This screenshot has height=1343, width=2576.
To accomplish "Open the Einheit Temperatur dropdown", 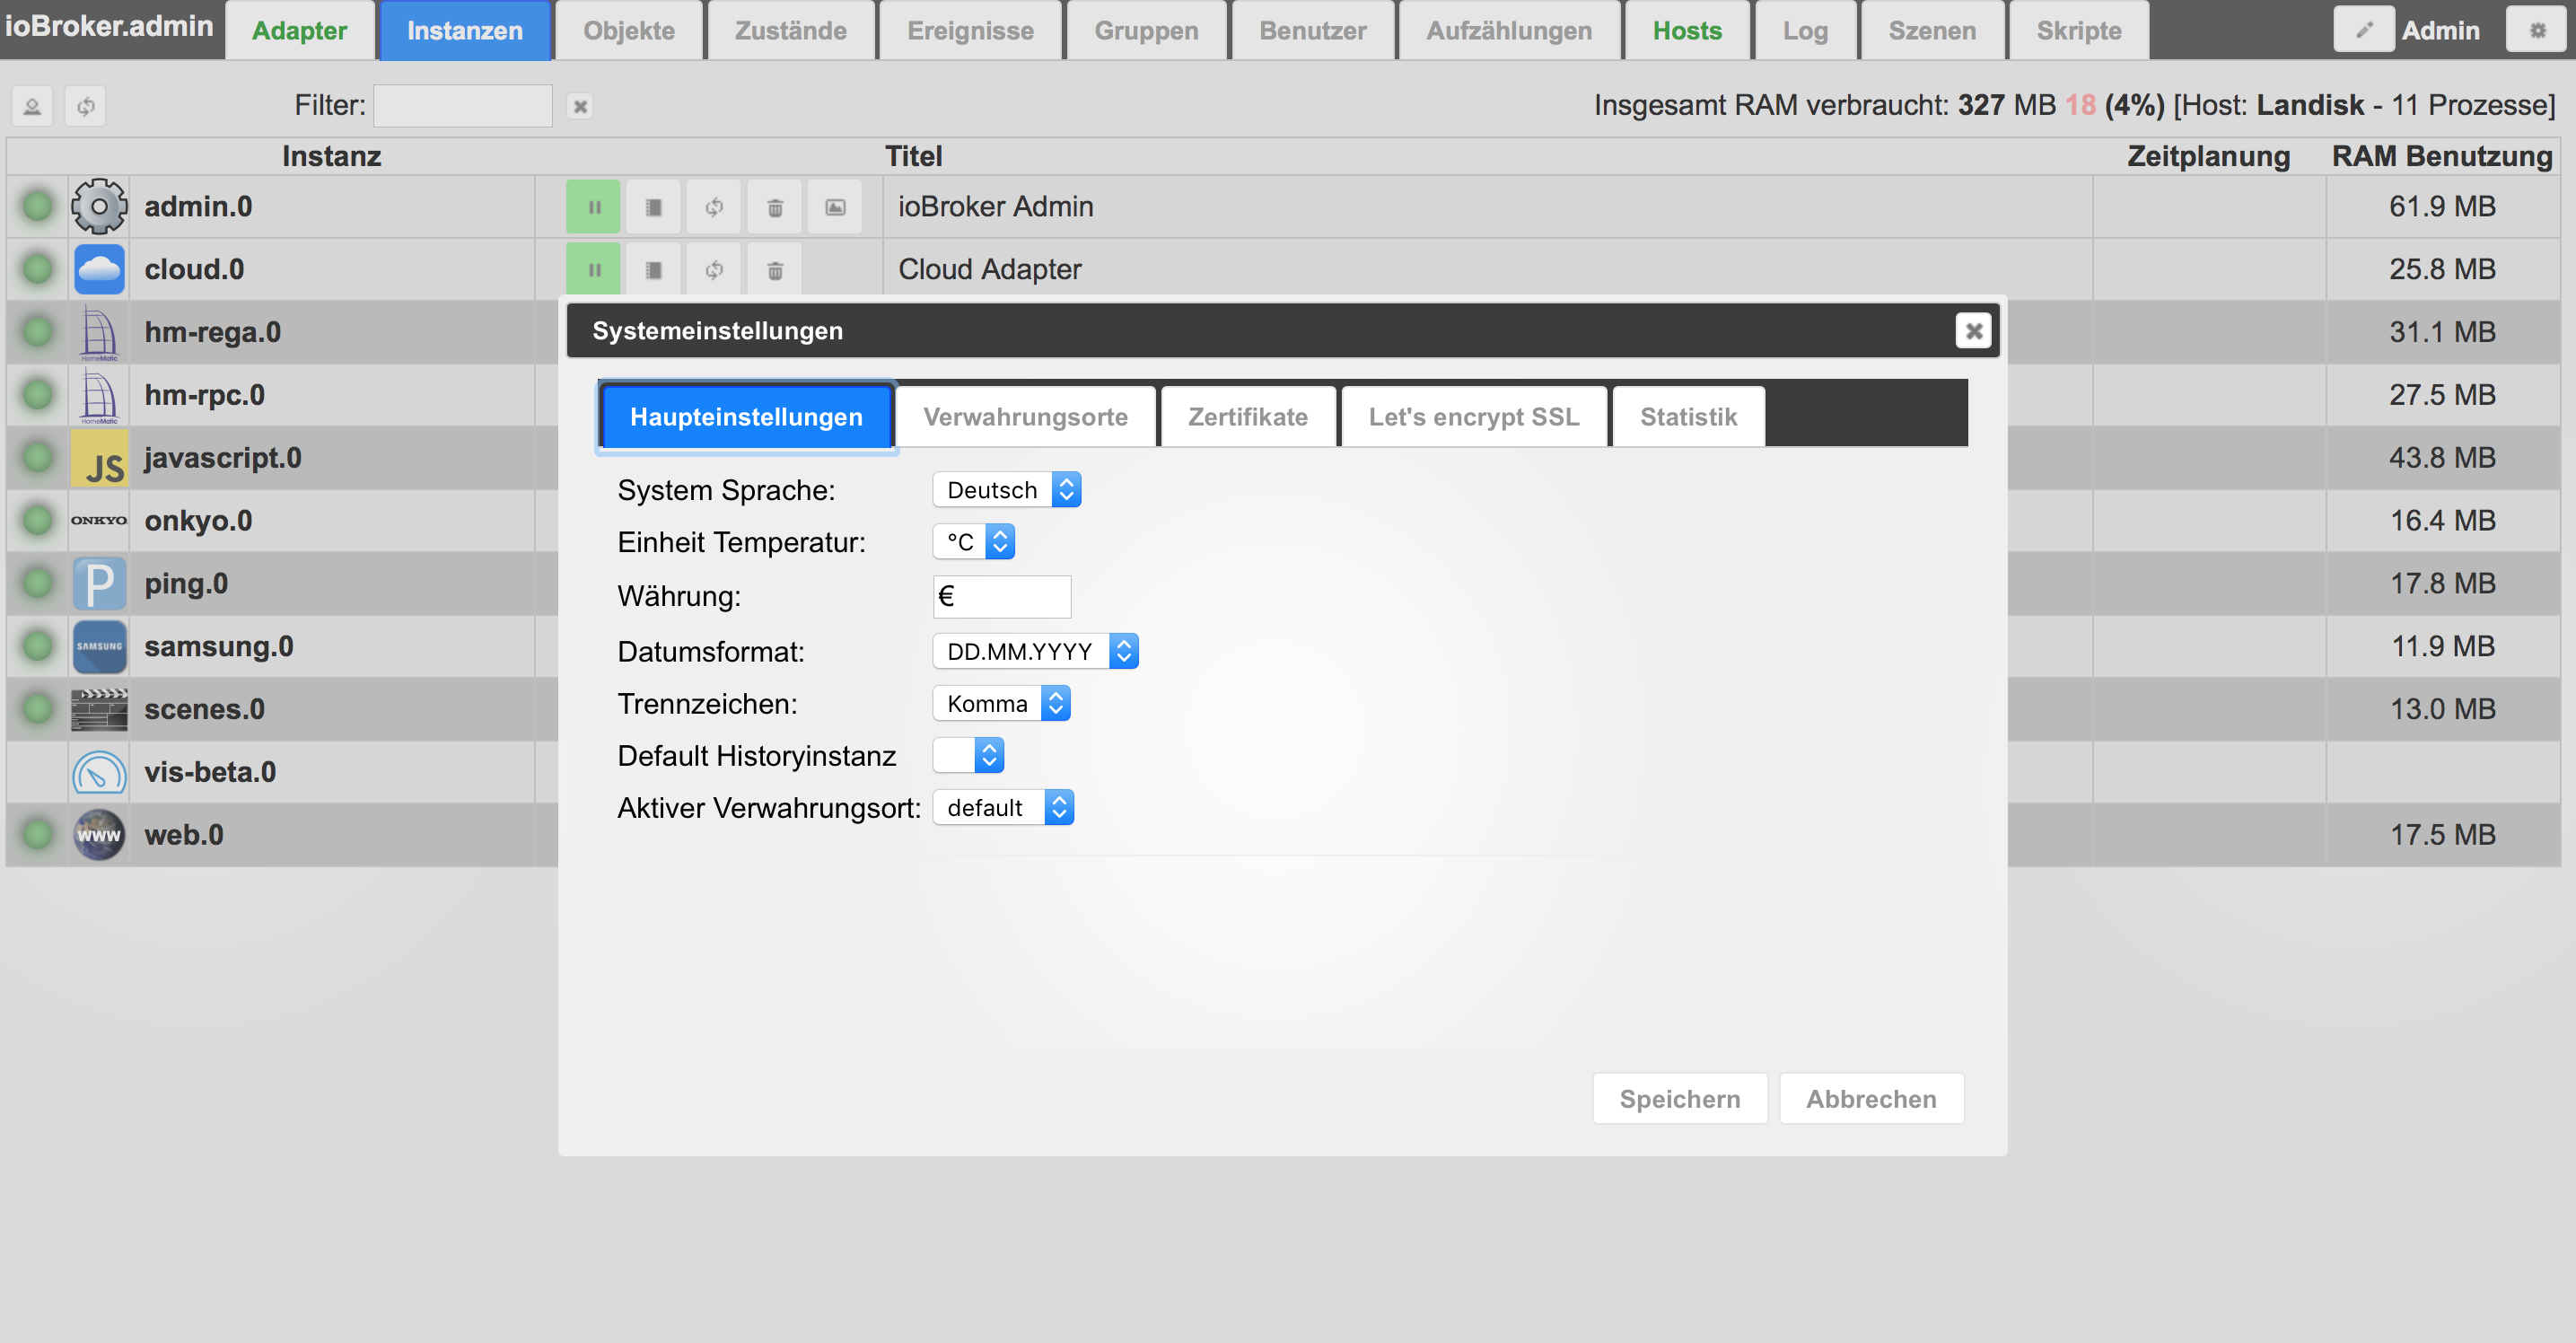I will click(x=974, y=542).
